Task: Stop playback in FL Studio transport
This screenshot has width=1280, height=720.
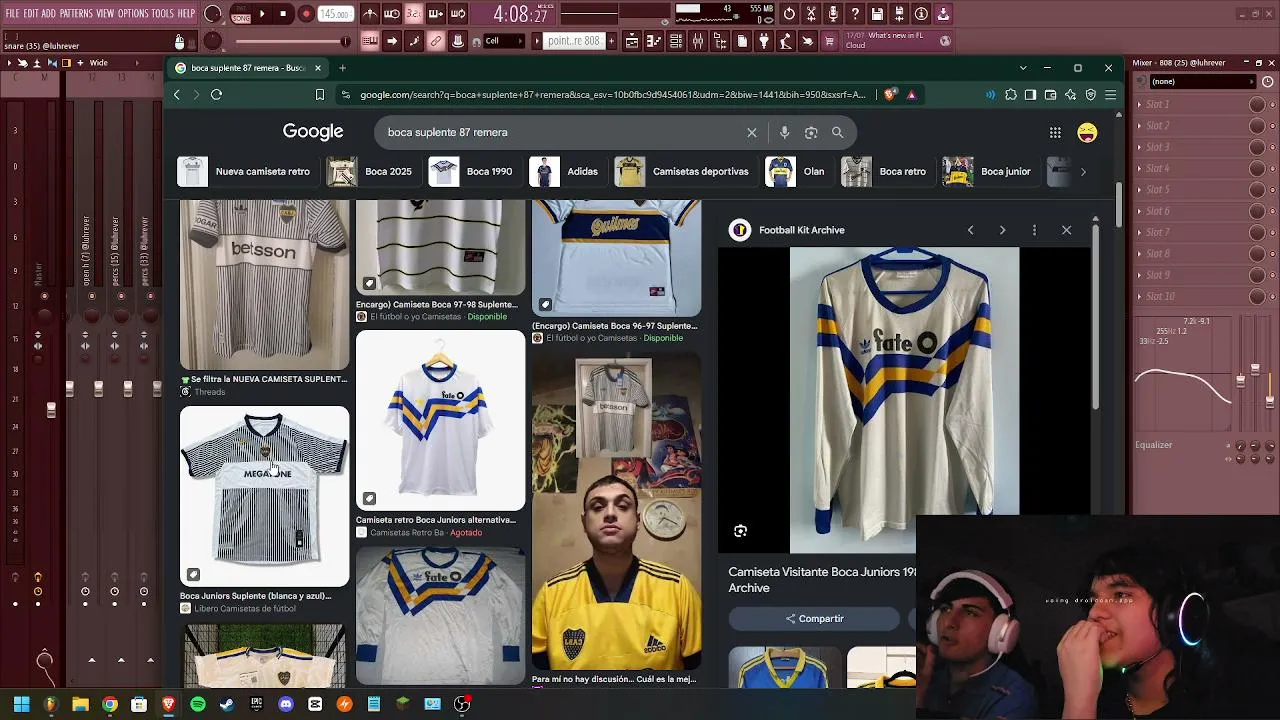Action: (284, 14)
